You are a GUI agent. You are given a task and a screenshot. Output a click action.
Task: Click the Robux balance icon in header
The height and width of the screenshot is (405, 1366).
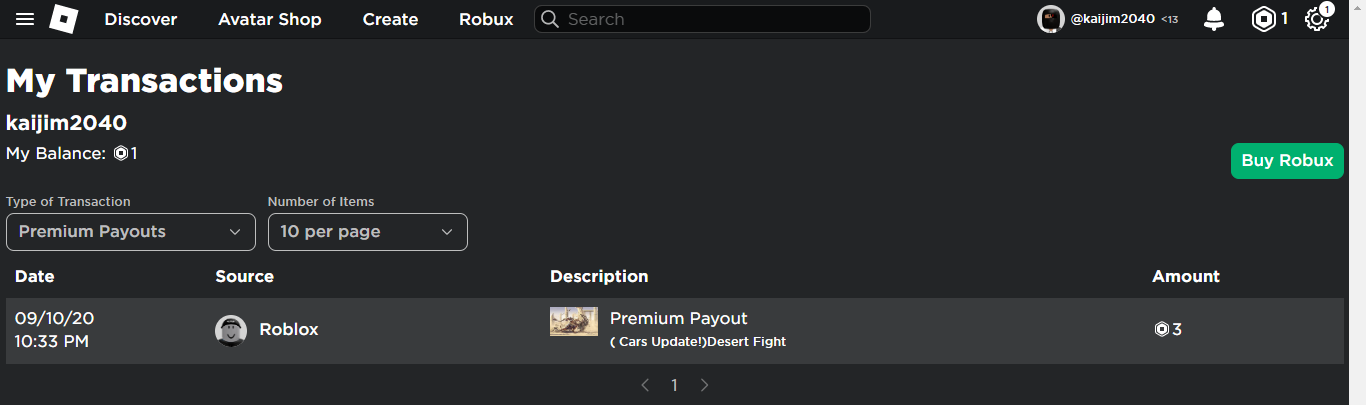1264,19
